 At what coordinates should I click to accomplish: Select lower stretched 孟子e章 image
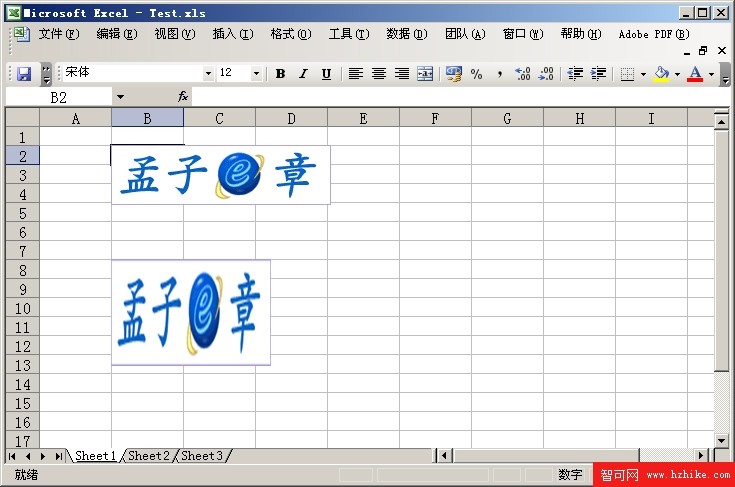point(191,313)
